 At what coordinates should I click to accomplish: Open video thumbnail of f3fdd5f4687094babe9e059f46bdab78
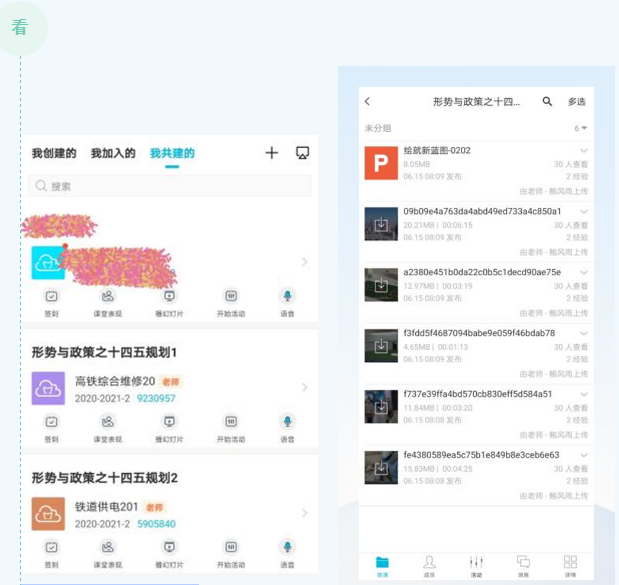[381, 345]
